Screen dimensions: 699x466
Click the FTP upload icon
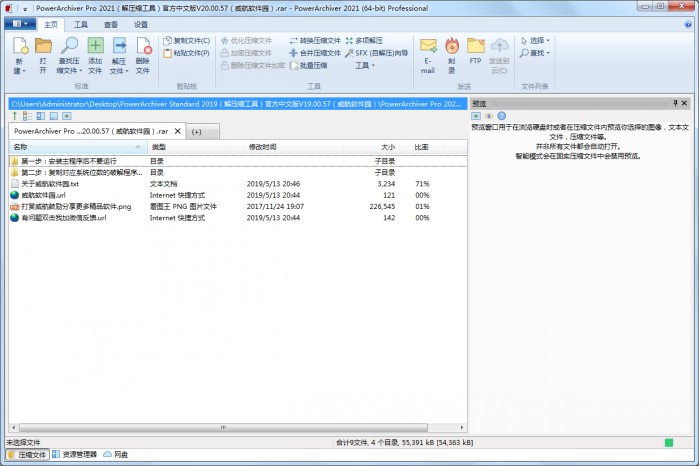476,45
